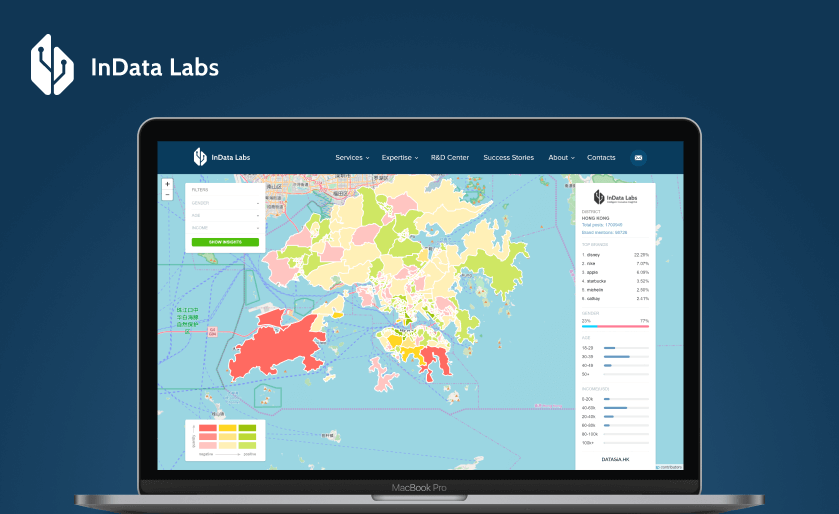Click the map zoom in plus button
Screen dimensions: 839x514
point(167,184)
